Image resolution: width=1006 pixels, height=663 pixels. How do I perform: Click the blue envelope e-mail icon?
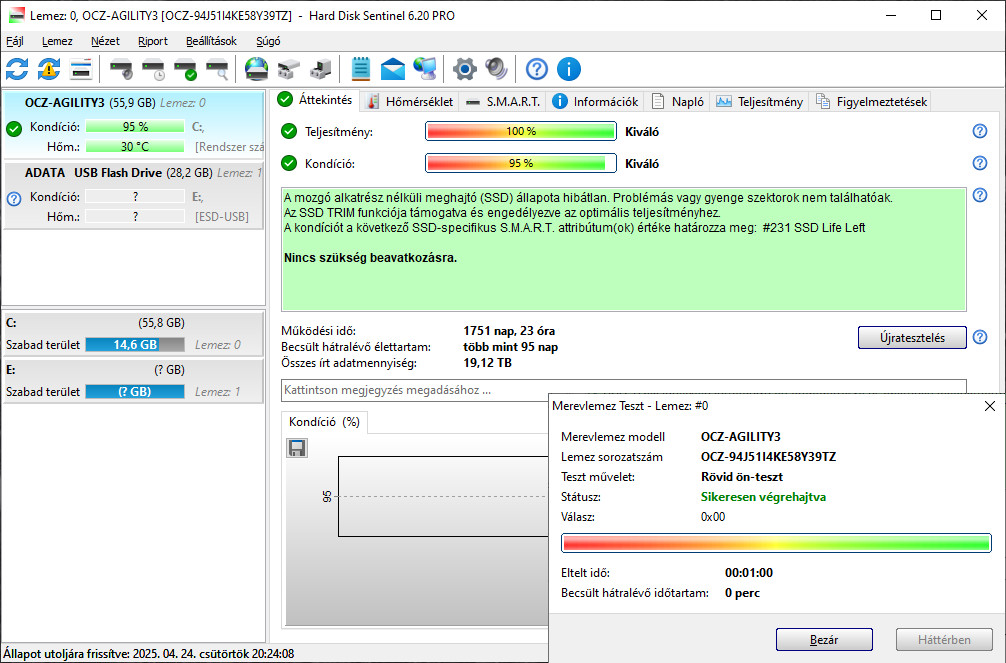tap(393, 69)
